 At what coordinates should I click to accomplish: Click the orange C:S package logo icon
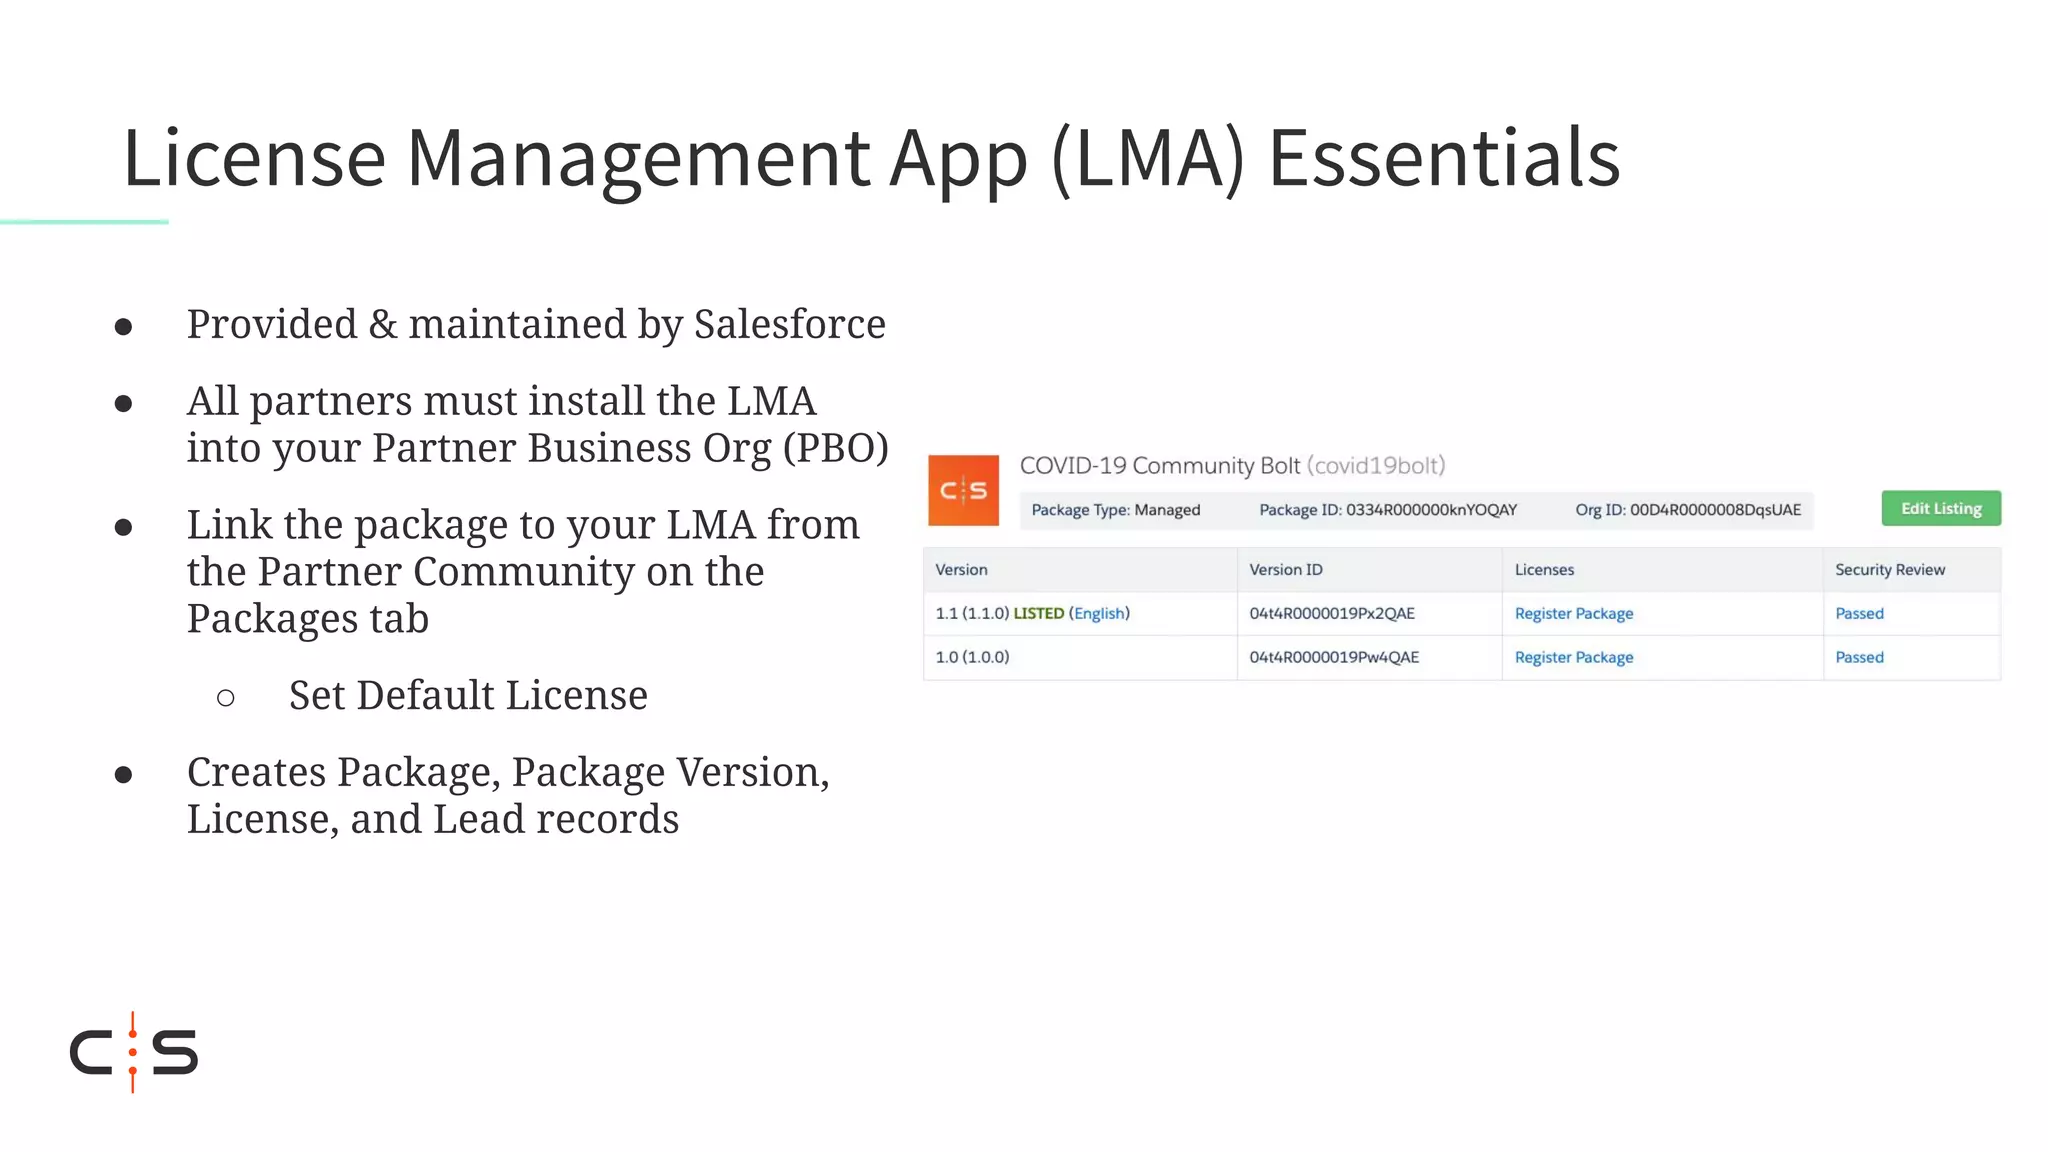(x=963, y=490)
